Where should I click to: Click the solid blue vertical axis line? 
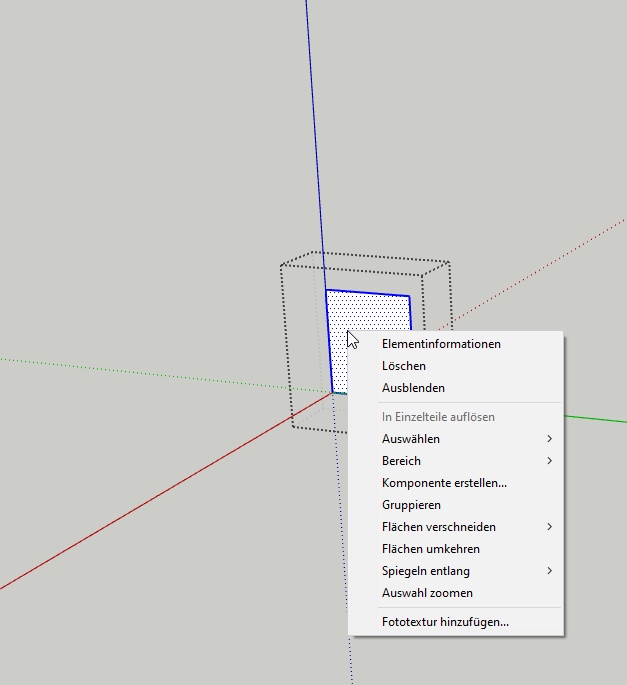[x=314, y=150]
